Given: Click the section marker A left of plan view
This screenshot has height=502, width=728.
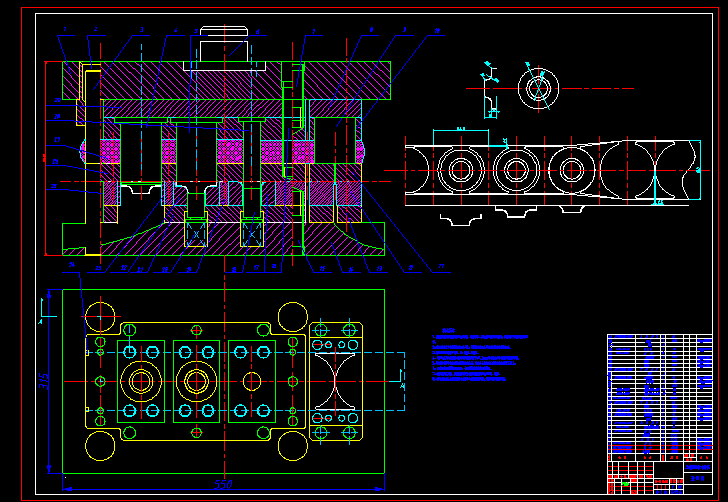Looking at the screenshot, I should (41, 320).
